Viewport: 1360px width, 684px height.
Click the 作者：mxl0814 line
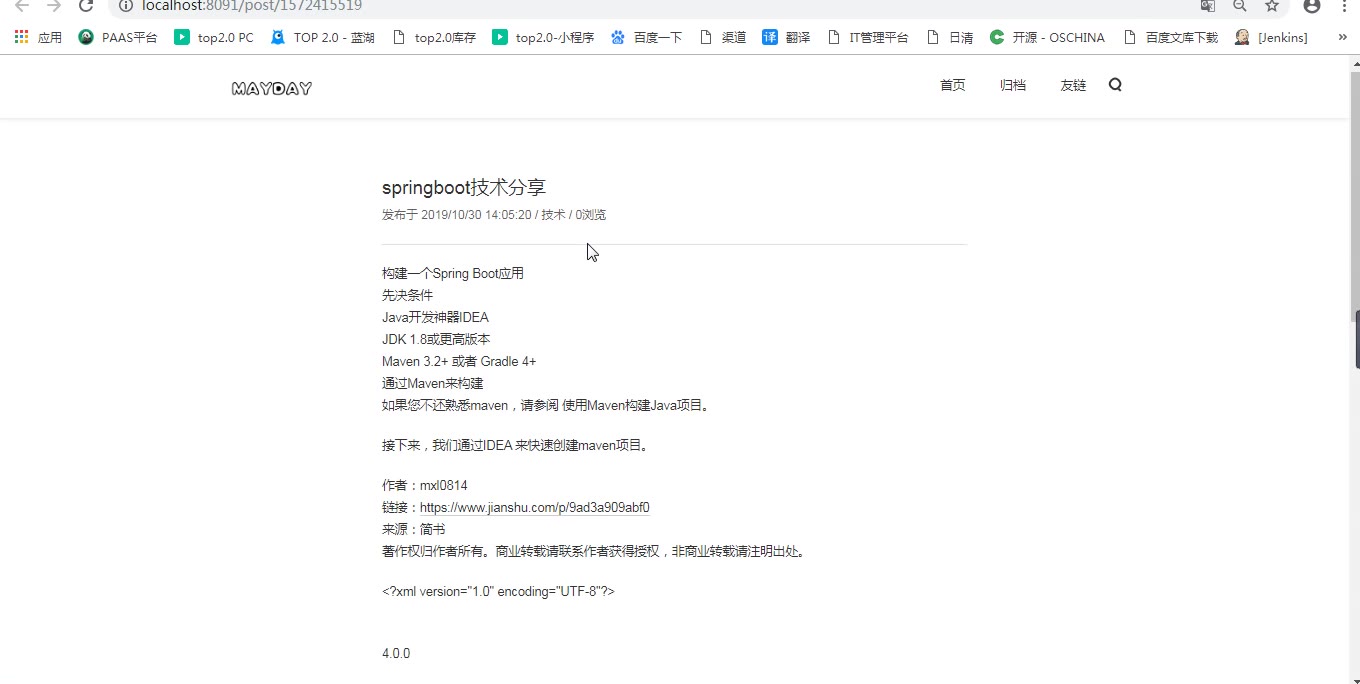point(425,485)
